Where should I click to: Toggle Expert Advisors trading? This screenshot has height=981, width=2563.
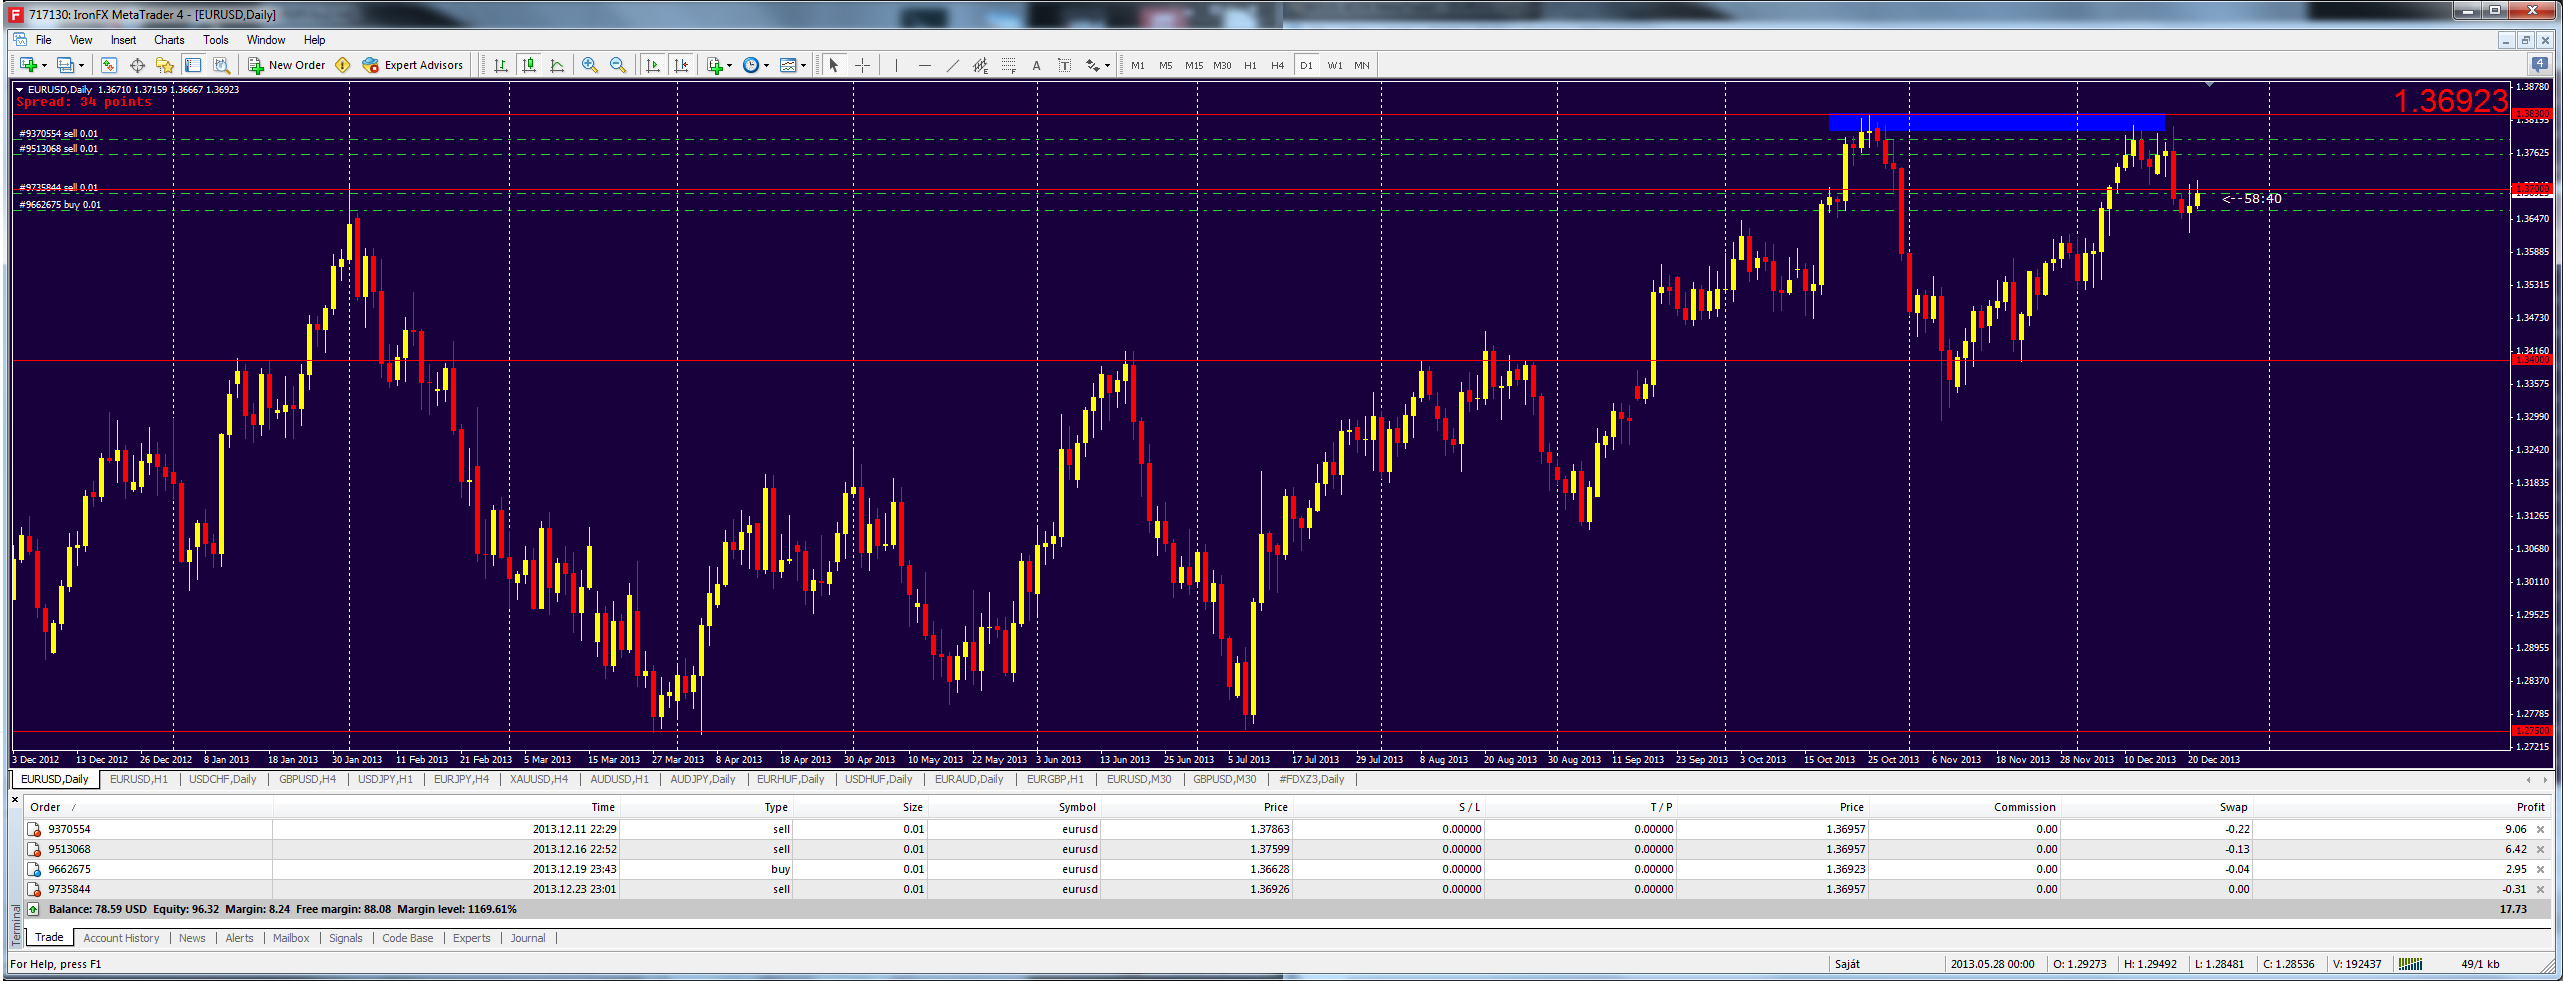point(413,65)
